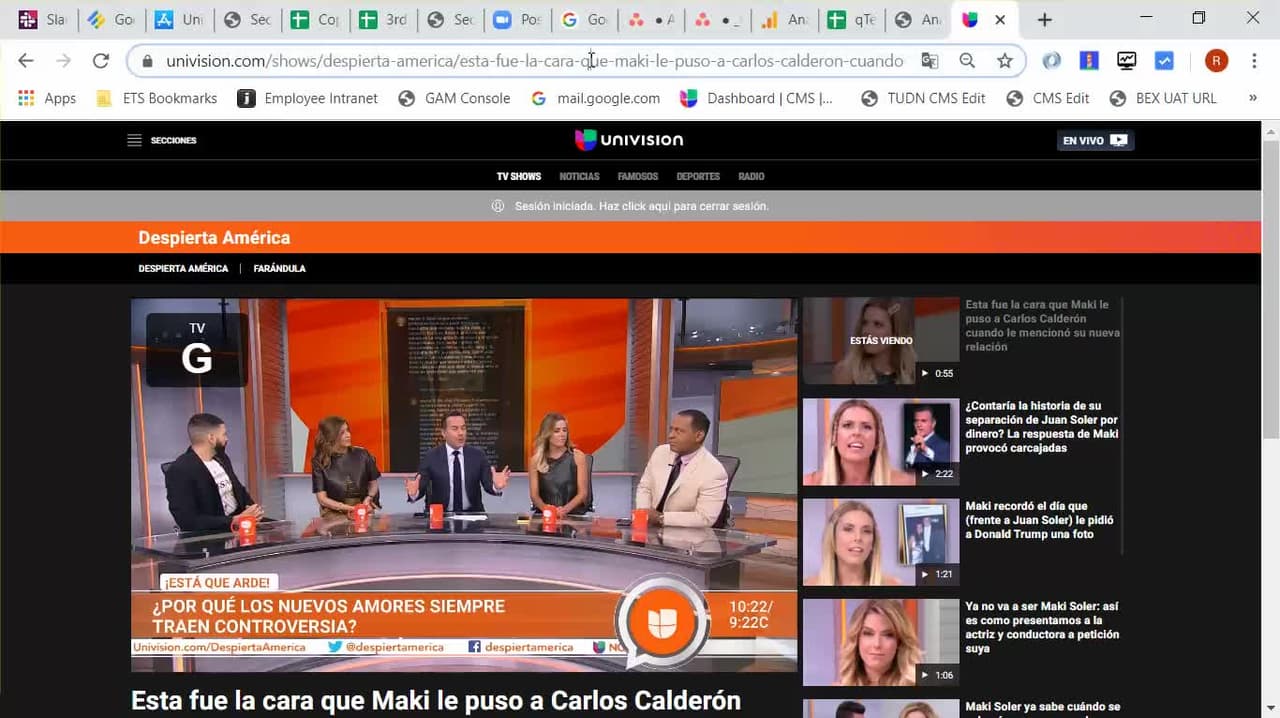
Task: Open the Farándula section link
Action: point(279,268)
